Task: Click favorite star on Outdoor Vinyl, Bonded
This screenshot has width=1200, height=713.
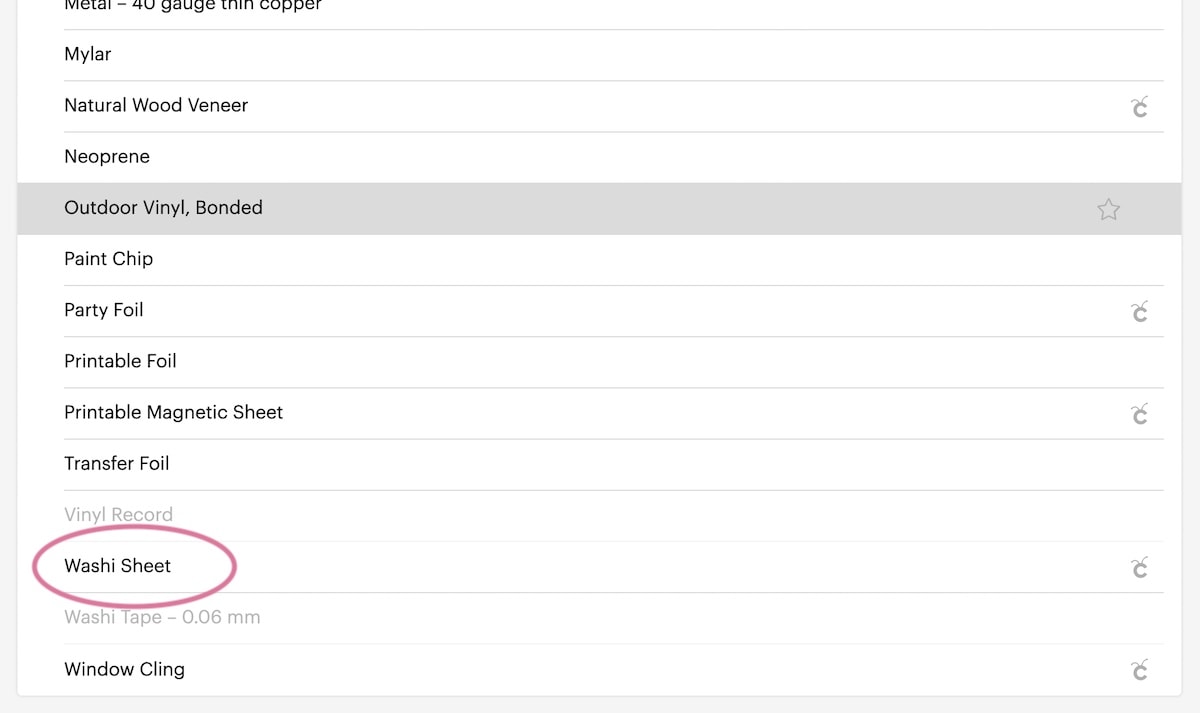Action: 1108,209
